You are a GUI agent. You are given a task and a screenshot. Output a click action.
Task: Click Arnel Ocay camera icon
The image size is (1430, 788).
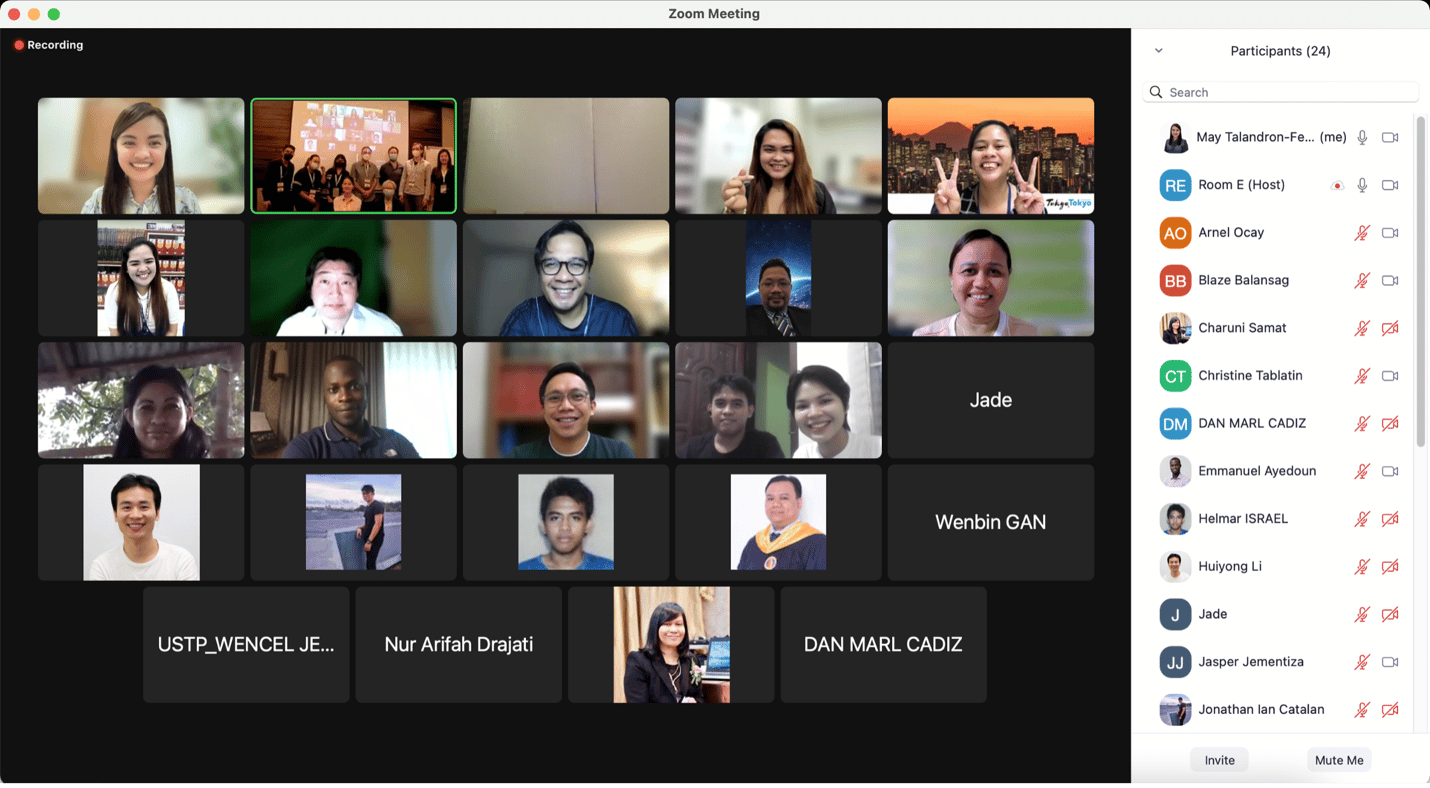[1390, 233]
